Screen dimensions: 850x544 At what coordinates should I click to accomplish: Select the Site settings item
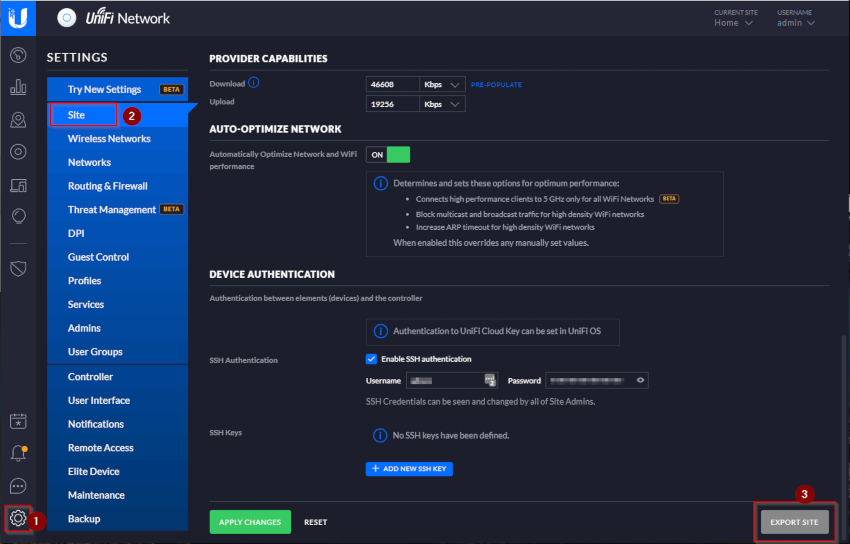point(118,115)
